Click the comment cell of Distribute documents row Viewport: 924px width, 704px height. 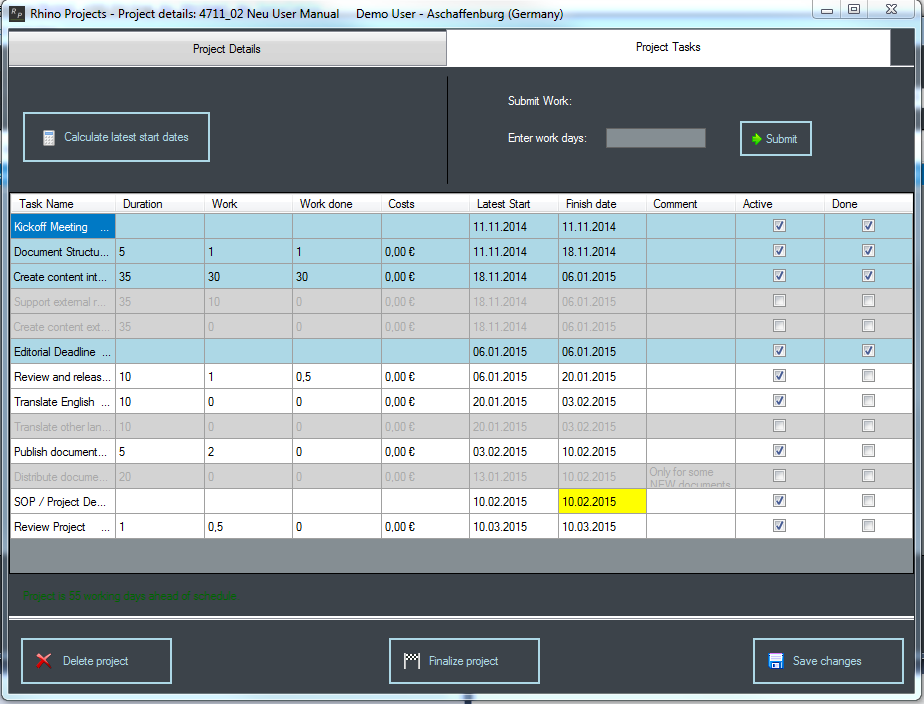pos(690,477)
